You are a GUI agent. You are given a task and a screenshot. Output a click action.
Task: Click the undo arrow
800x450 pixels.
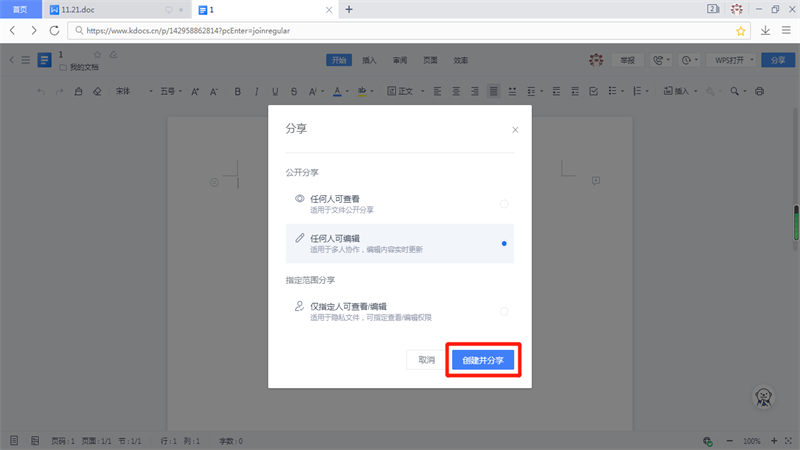point(41,91)
